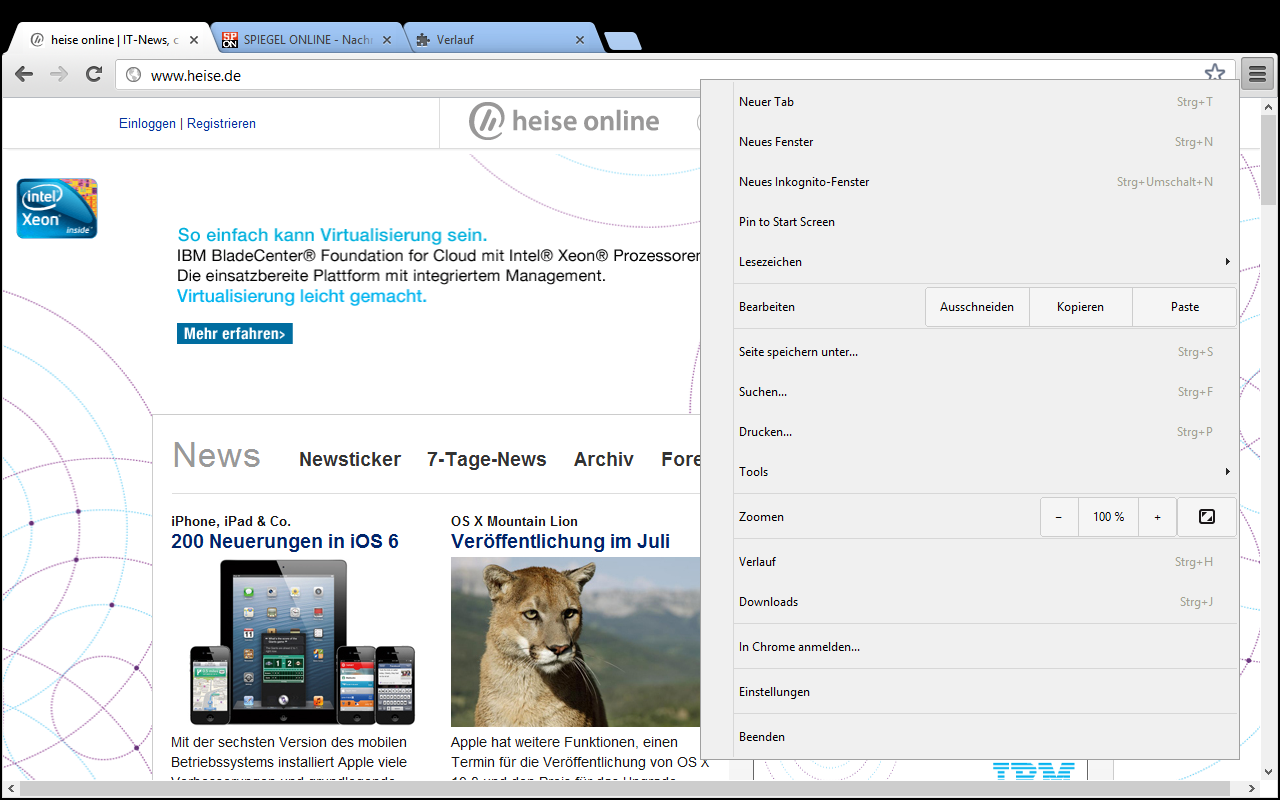
Task: Click the ad headline So einfach kann Virtualisierung sein.
Action: click(x=332, y=235)
